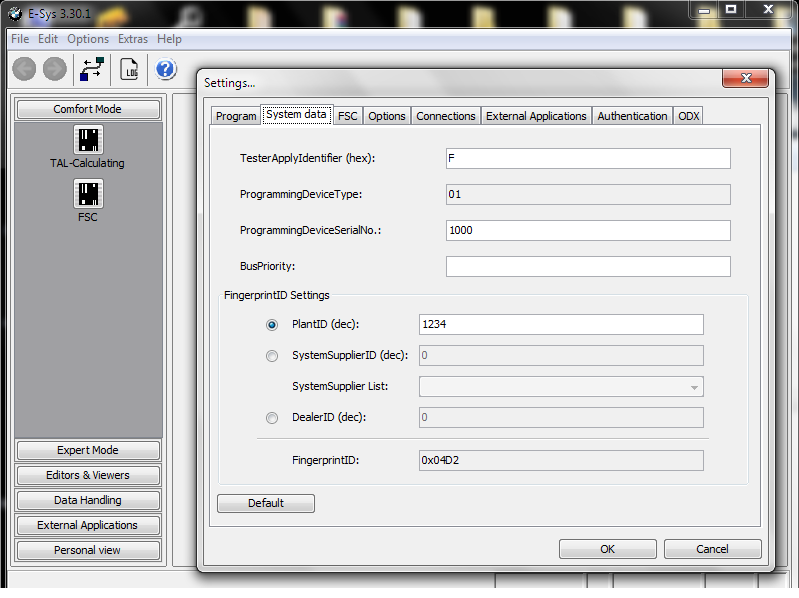The width and height of the screenshot is (799, 598).
Task: Switch to the Connections tab
Action: 446,116
